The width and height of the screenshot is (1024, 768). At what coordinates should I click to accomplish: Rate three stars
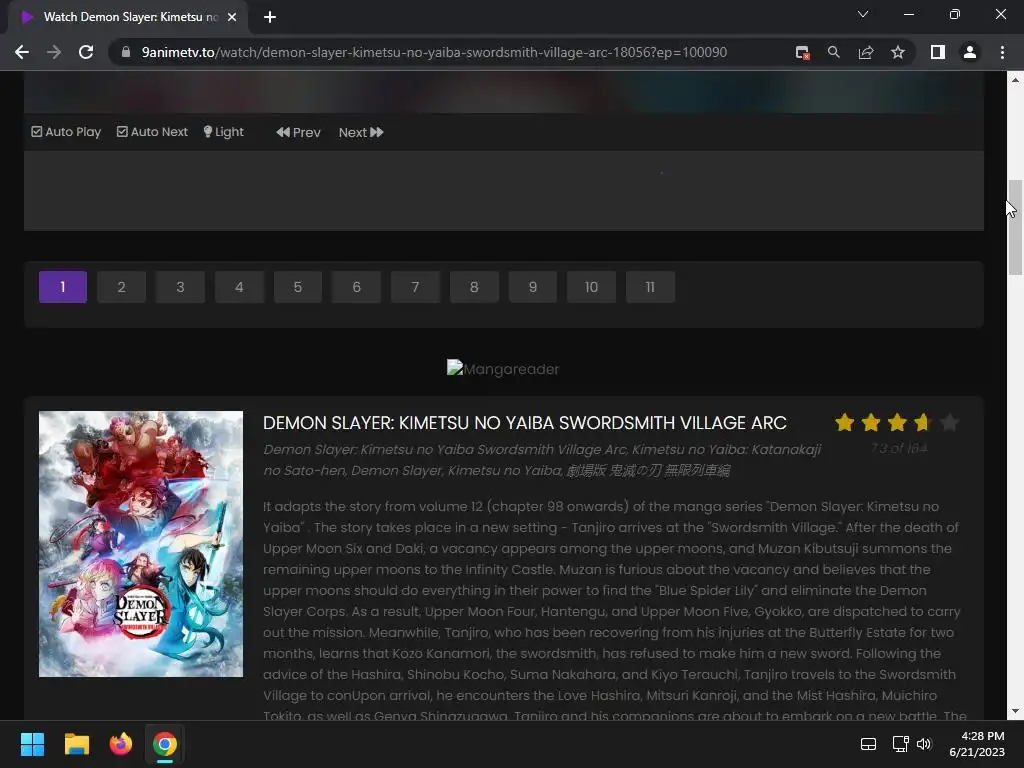click(897, 423)
